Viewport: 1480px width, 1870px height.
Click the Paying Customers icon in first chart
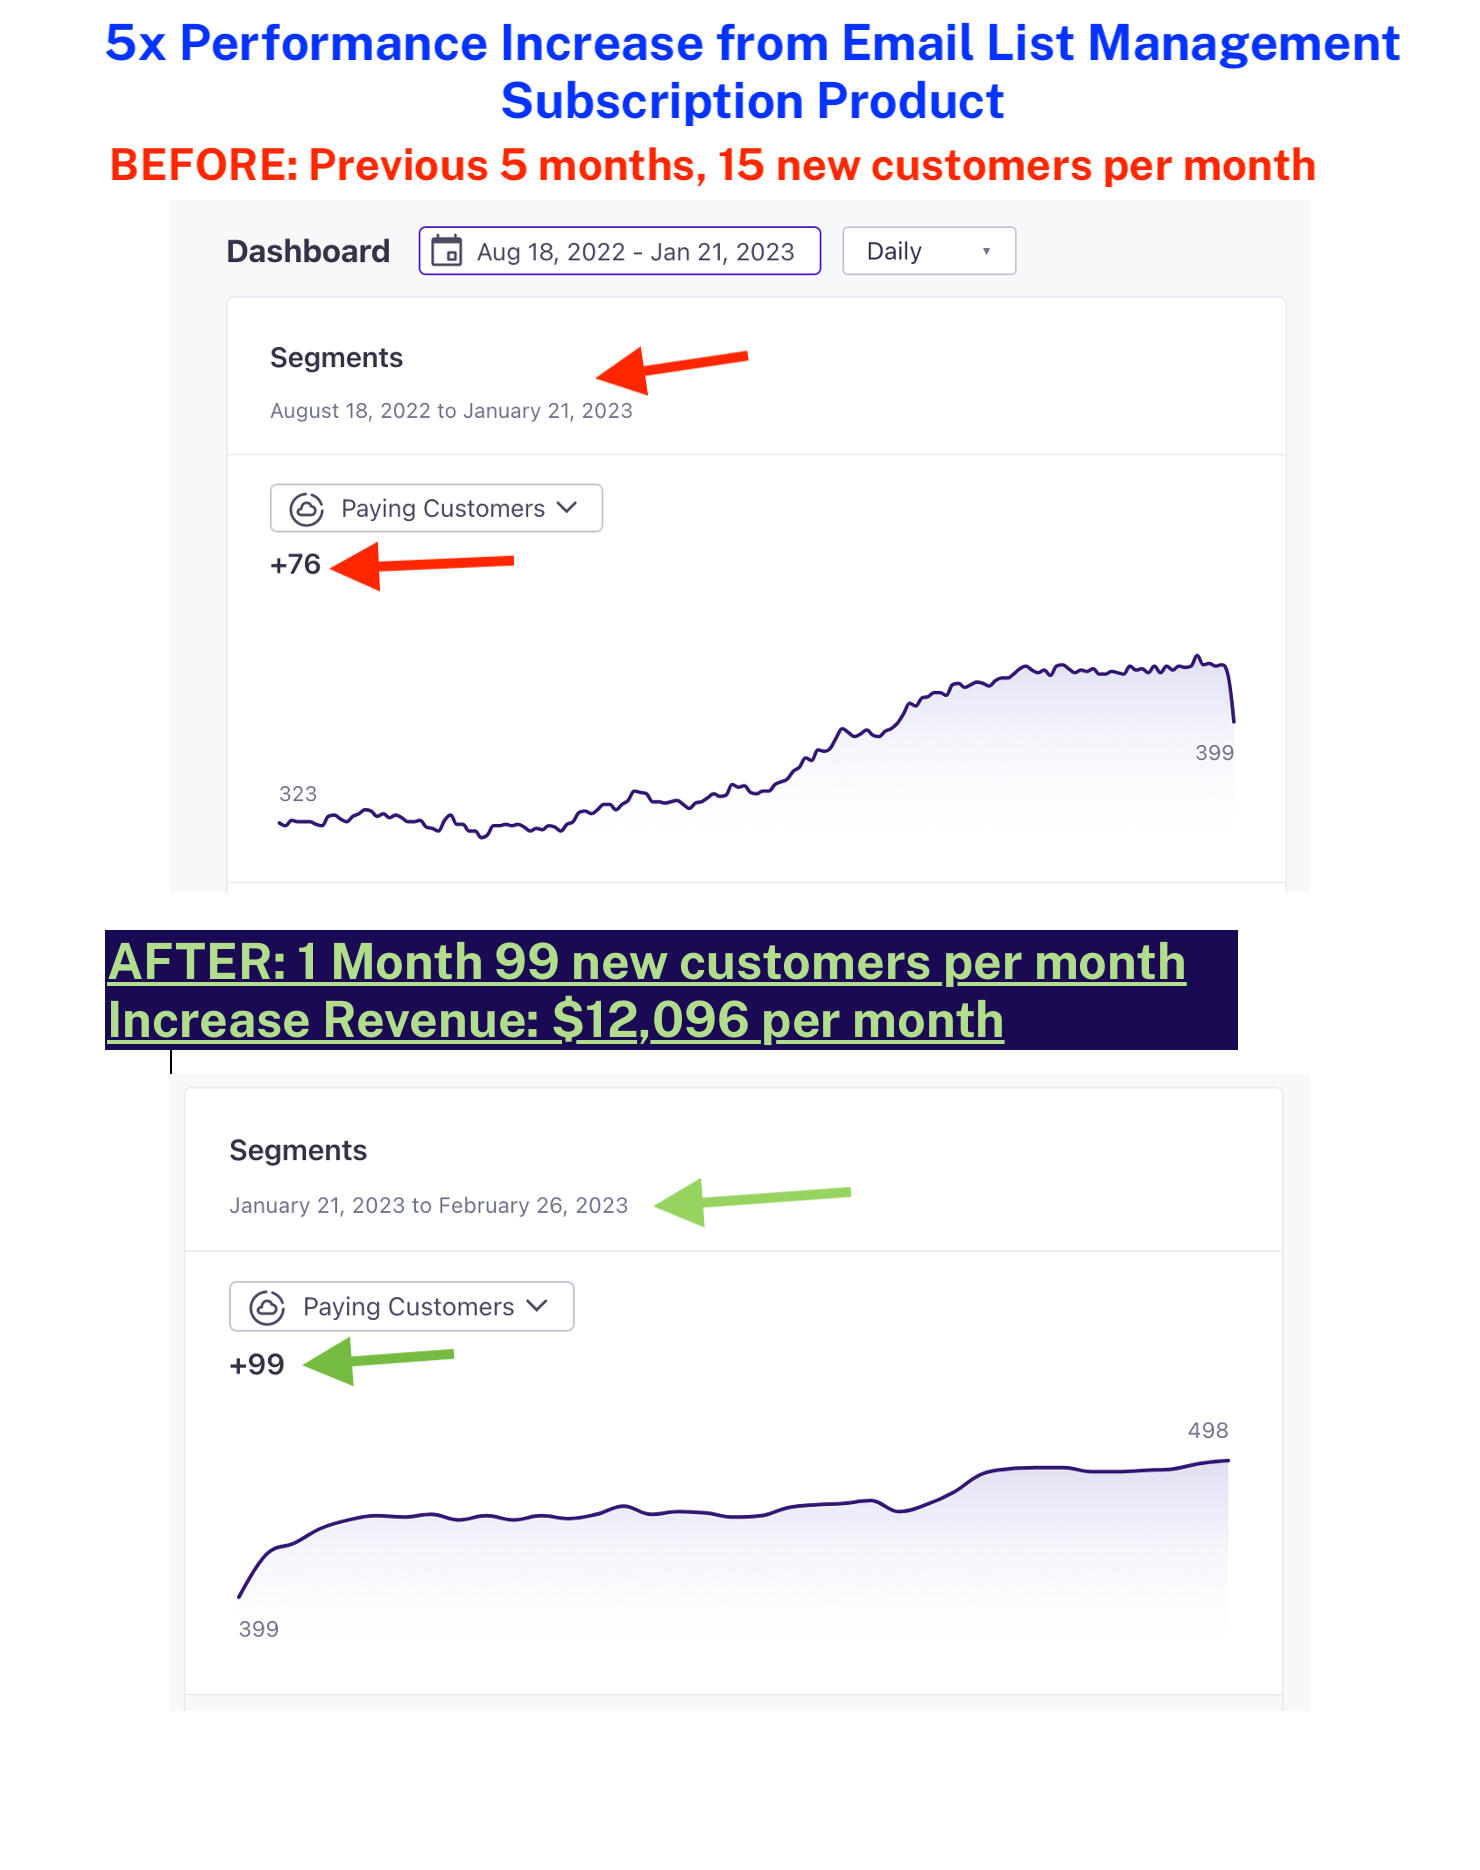(x=306, y=509)
